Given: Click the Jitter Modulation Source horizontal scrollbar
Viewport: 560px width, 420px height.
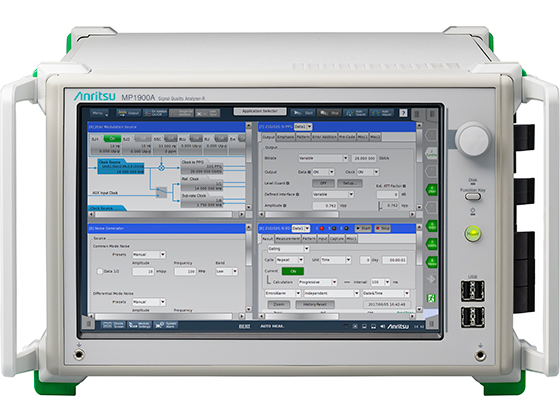Looking at the screenshot, I should (x=166, y=214).
